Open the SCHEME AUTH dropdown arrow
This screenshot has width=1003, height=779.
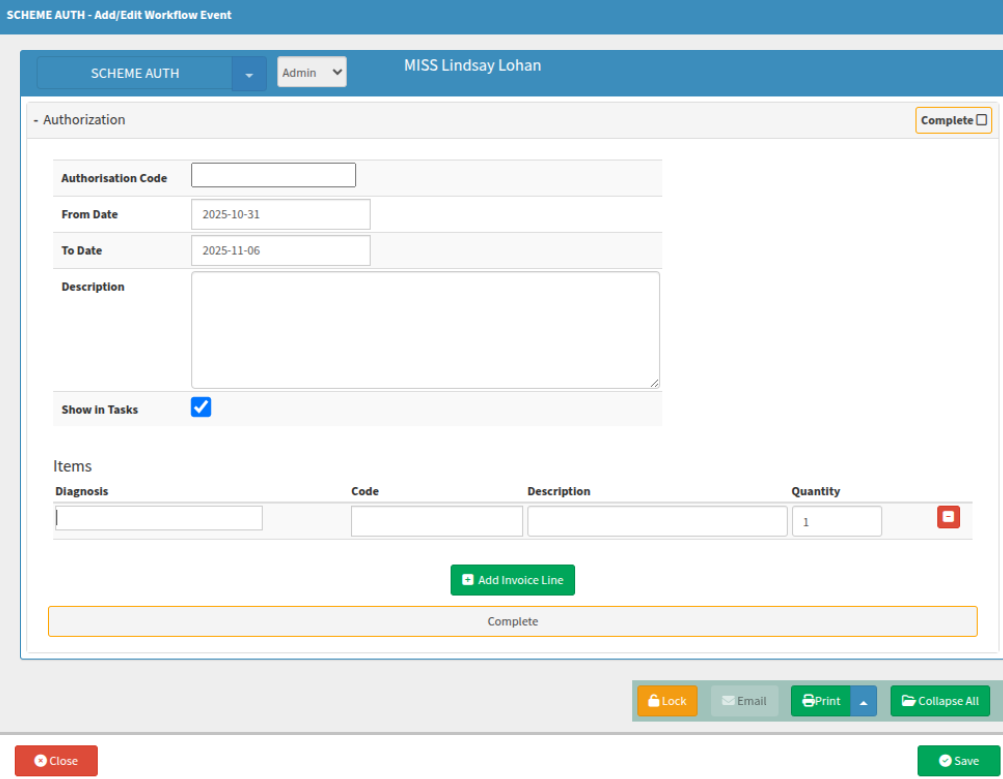coord(249,74)
